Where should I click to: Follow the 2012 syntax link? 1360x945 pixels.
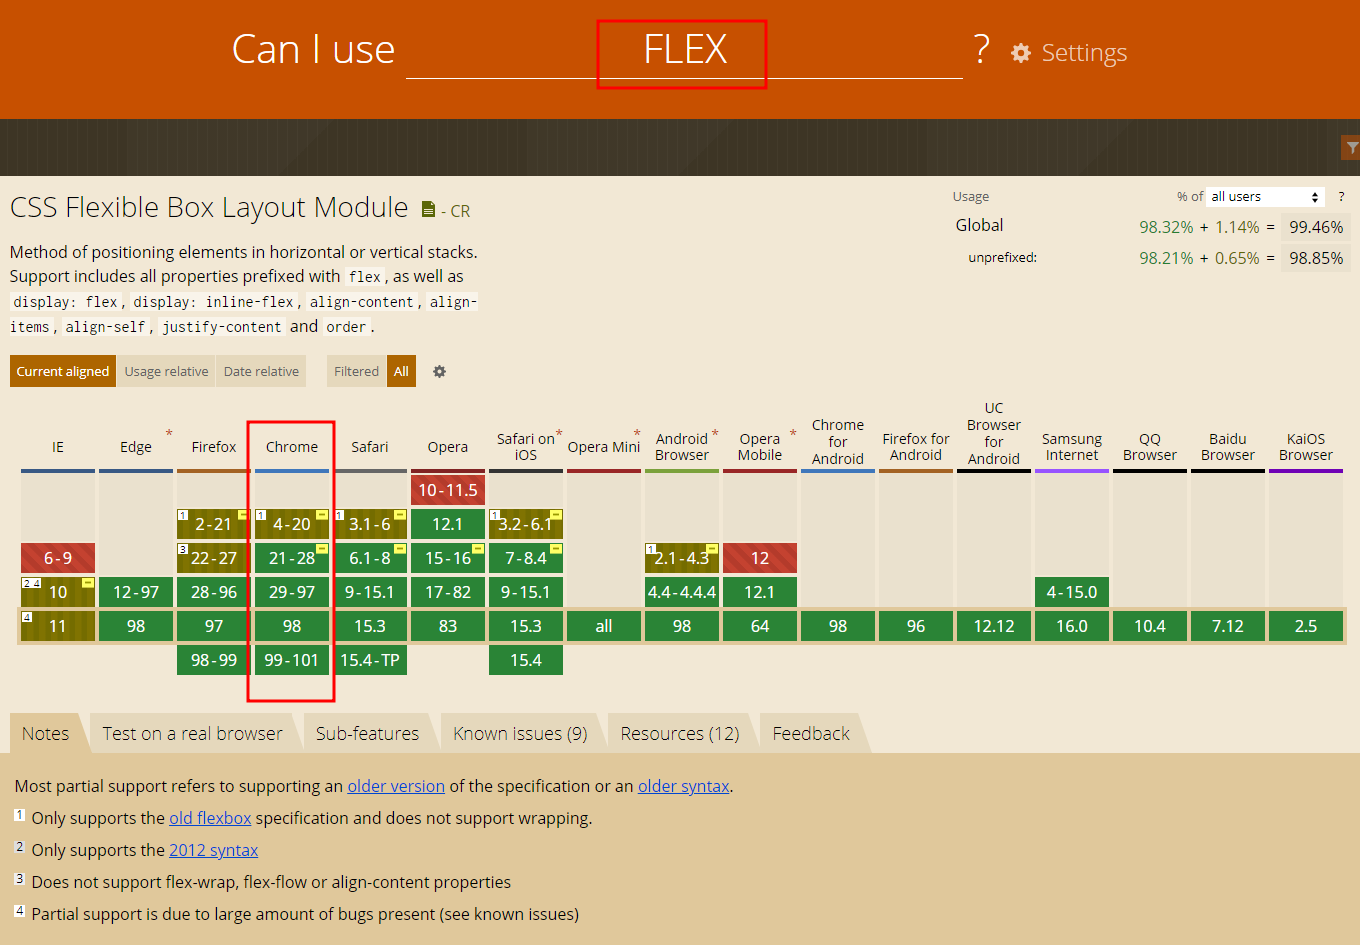pos(213,850)
